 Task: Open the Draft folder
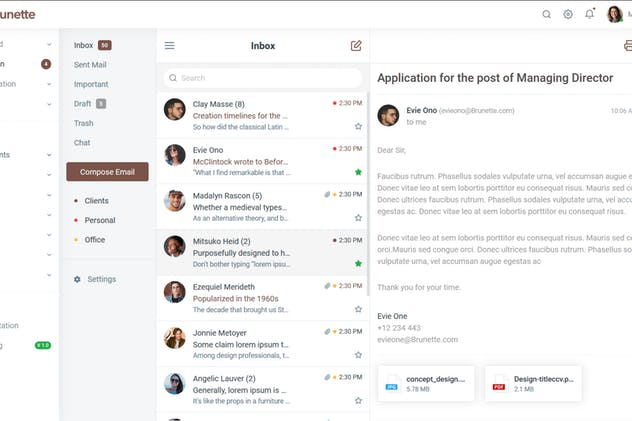tap(83, 104)
